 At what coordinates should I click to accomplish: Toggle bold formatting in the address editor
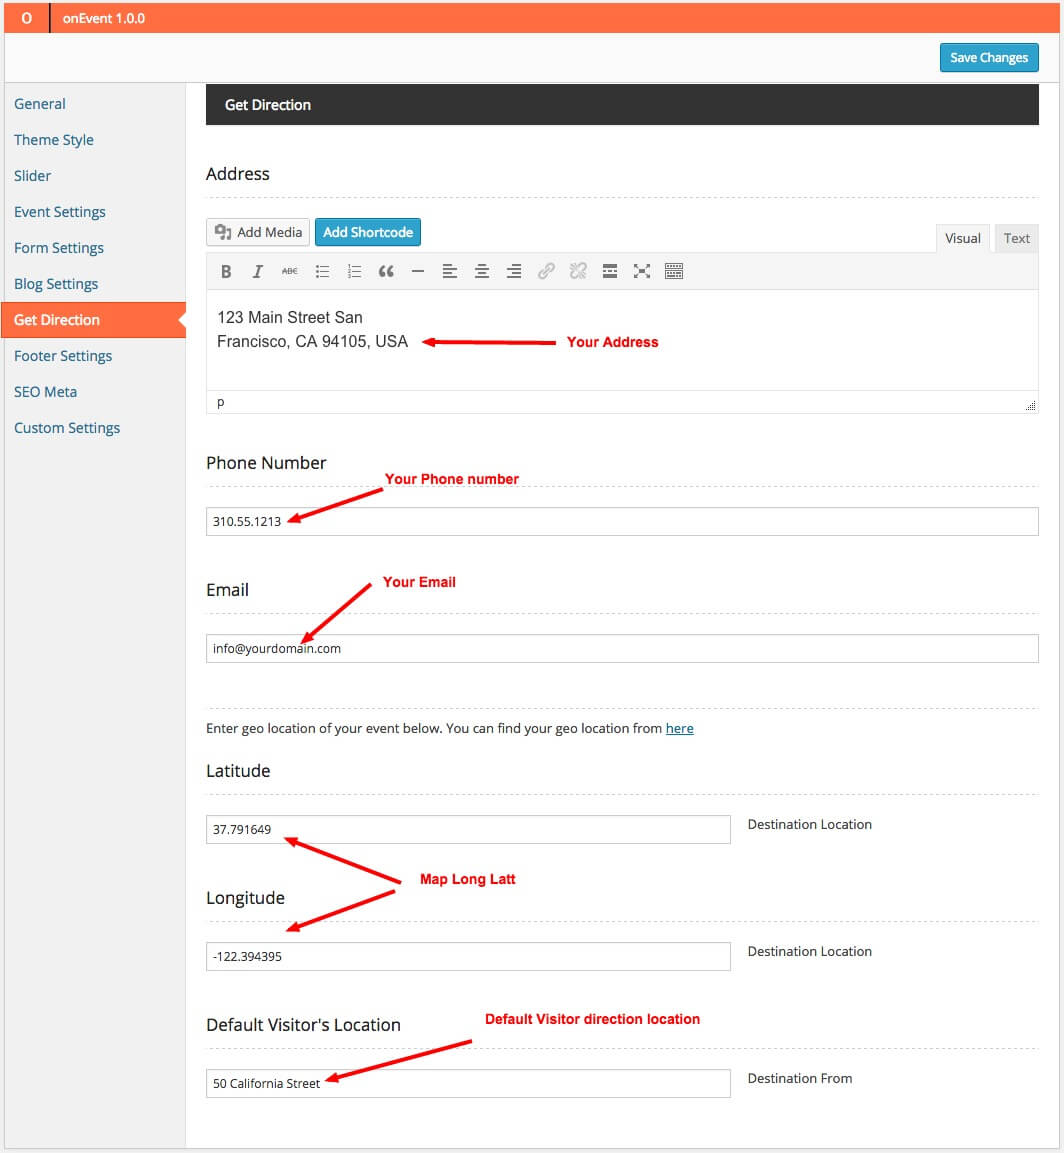[226, 271]
